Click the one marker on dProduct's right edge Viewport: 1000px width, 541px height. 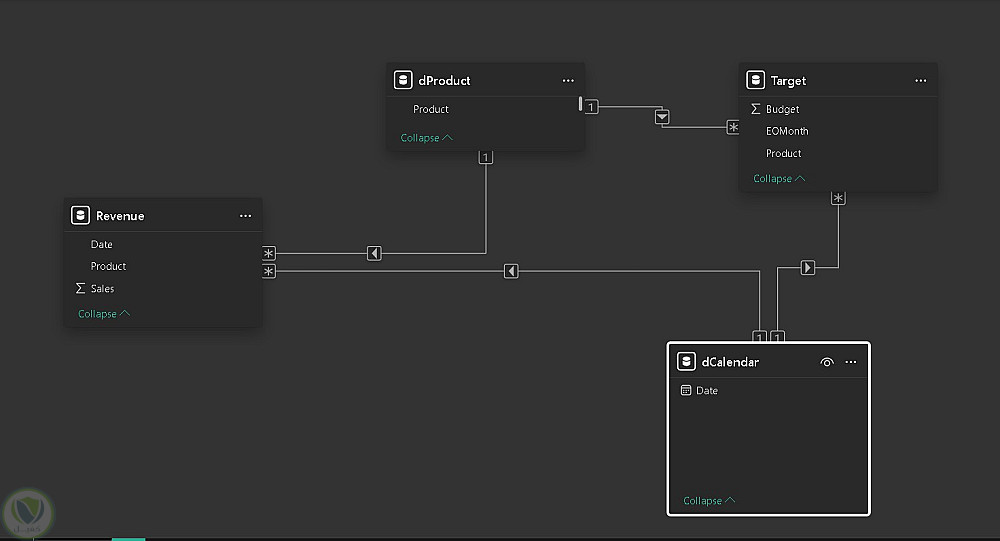(x=591, y=107)
